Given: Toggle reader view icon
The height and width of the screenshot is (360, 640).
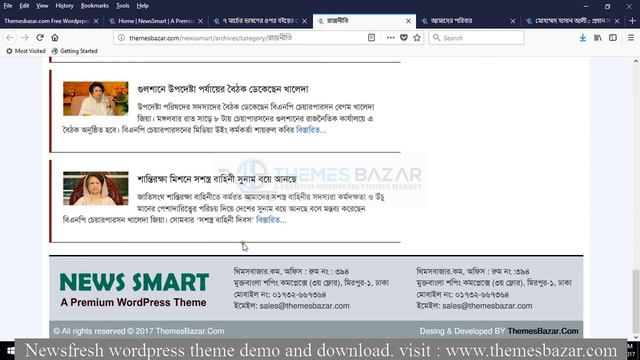Looking at the screenshot, I should click(371, 38).
